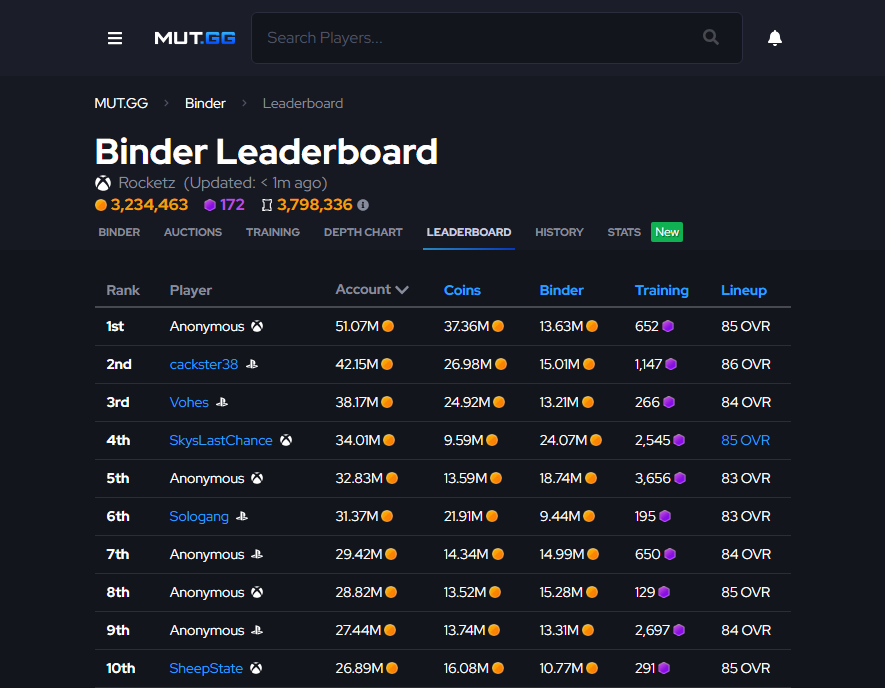Click training icon beside 1,147
The width and height of the screenshot is (885, 688).
coord(671,364)
